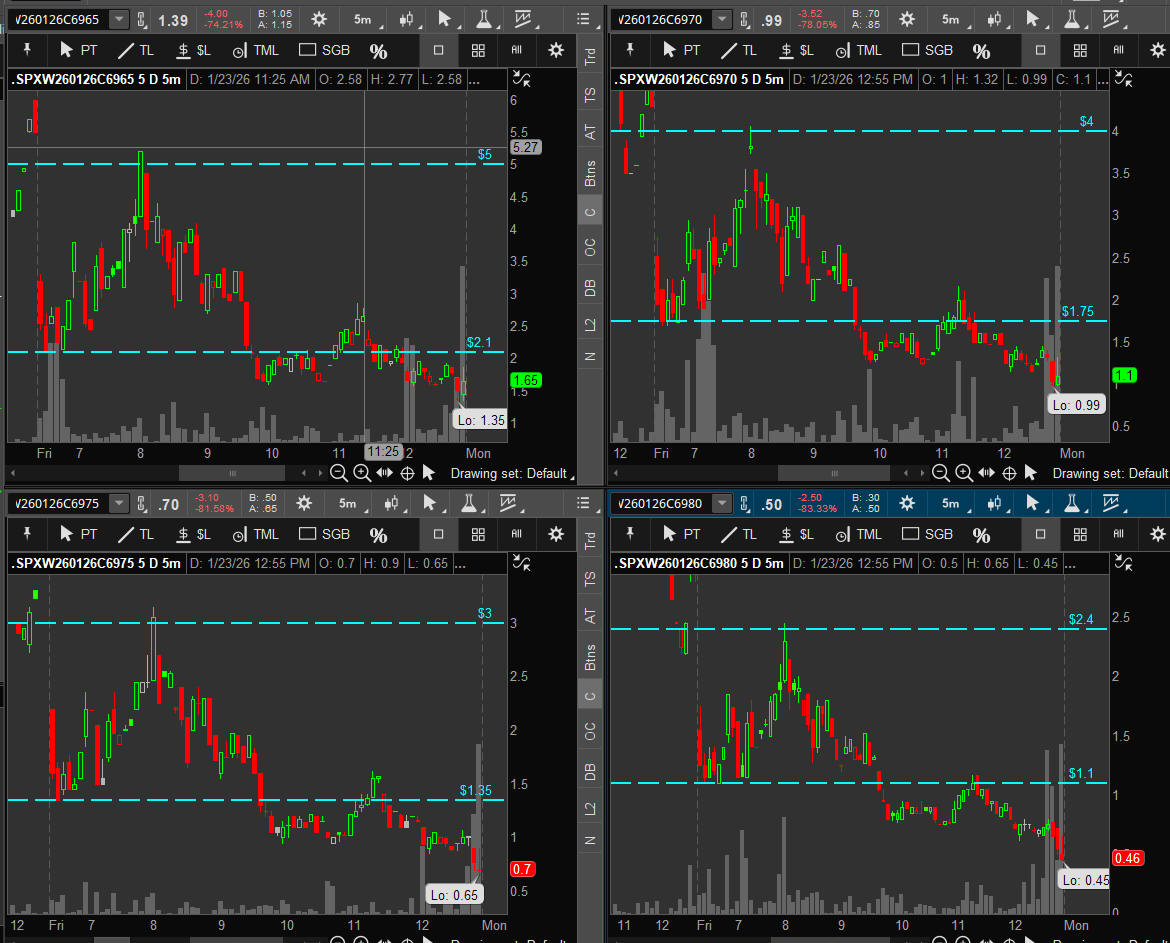
Task: Select the TL trendline tool in the 6975 chart
Action: pyautogui.click(x=136, y=534)
